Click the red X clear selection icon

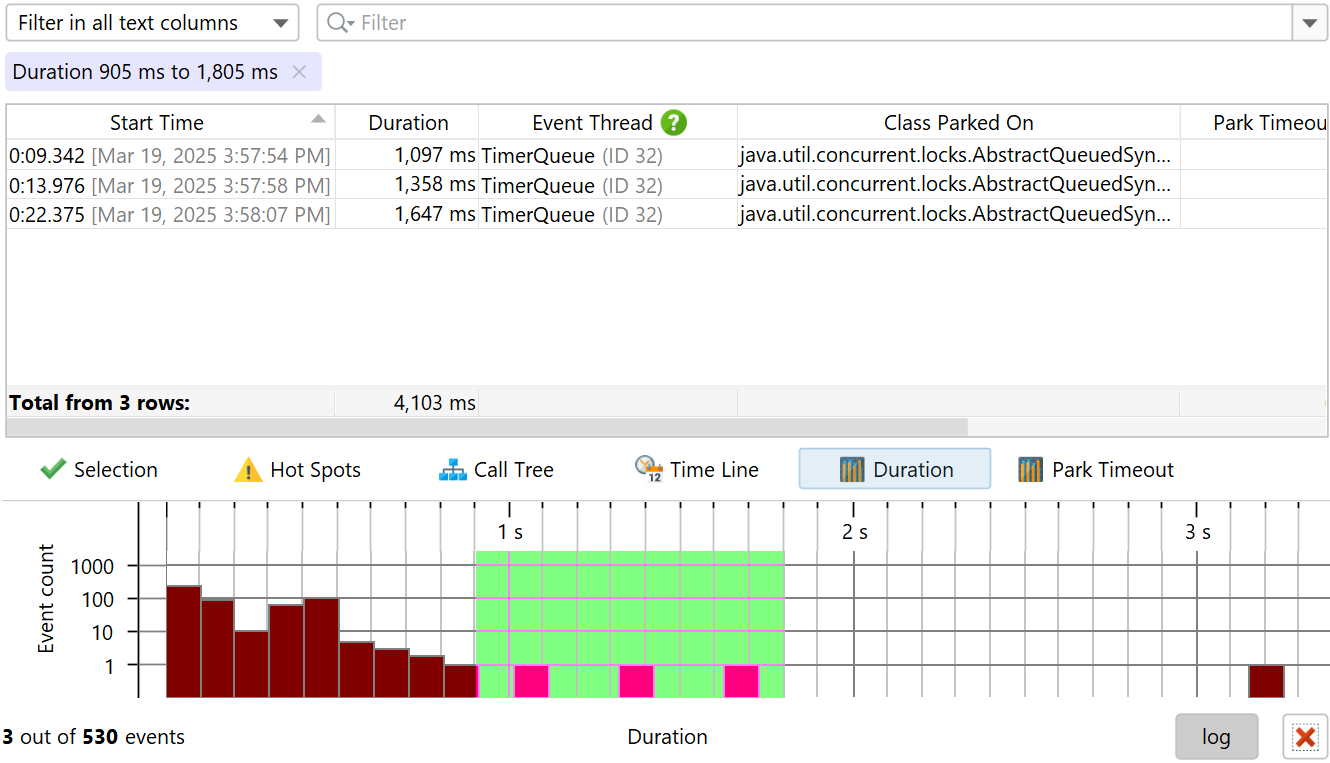pos(1305,737)
